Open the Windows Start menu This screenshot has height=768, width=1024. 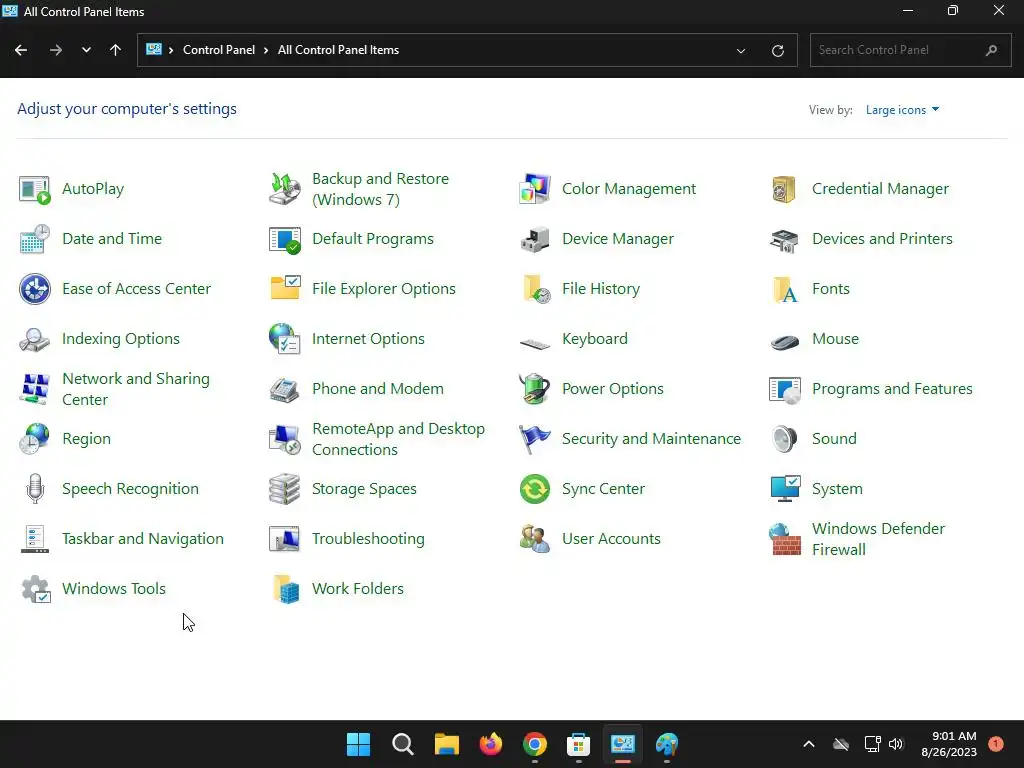[359, 744]
